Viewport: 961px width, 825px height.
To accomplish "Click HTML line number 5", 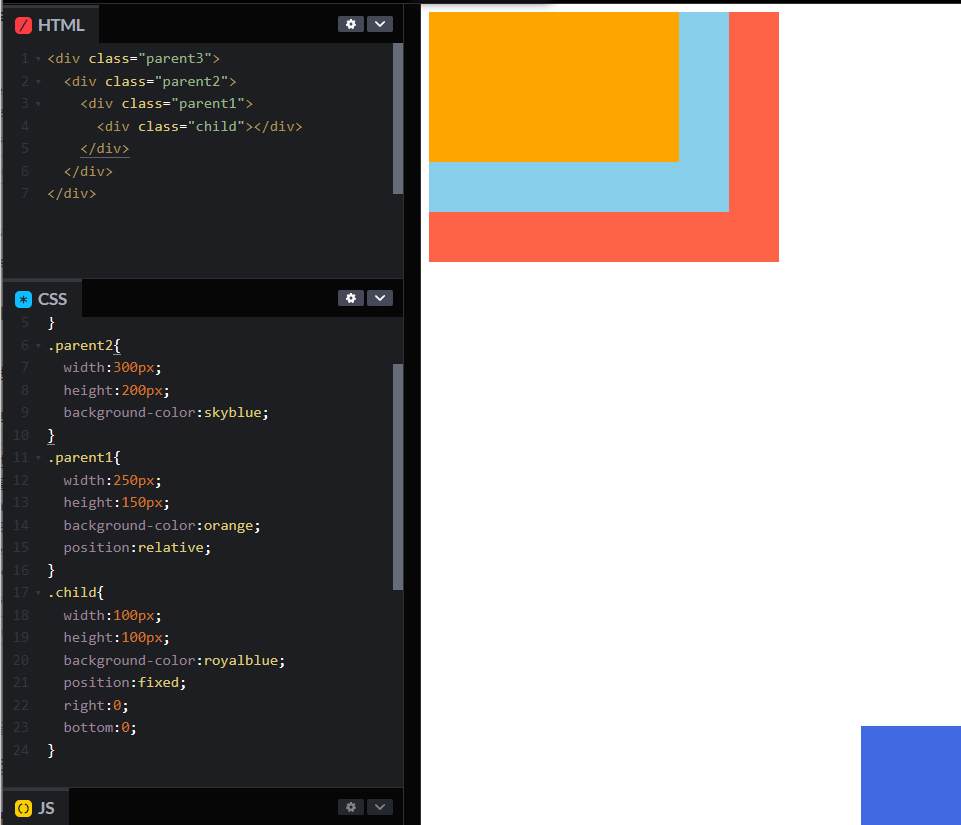I will click(x=25, y=148).
